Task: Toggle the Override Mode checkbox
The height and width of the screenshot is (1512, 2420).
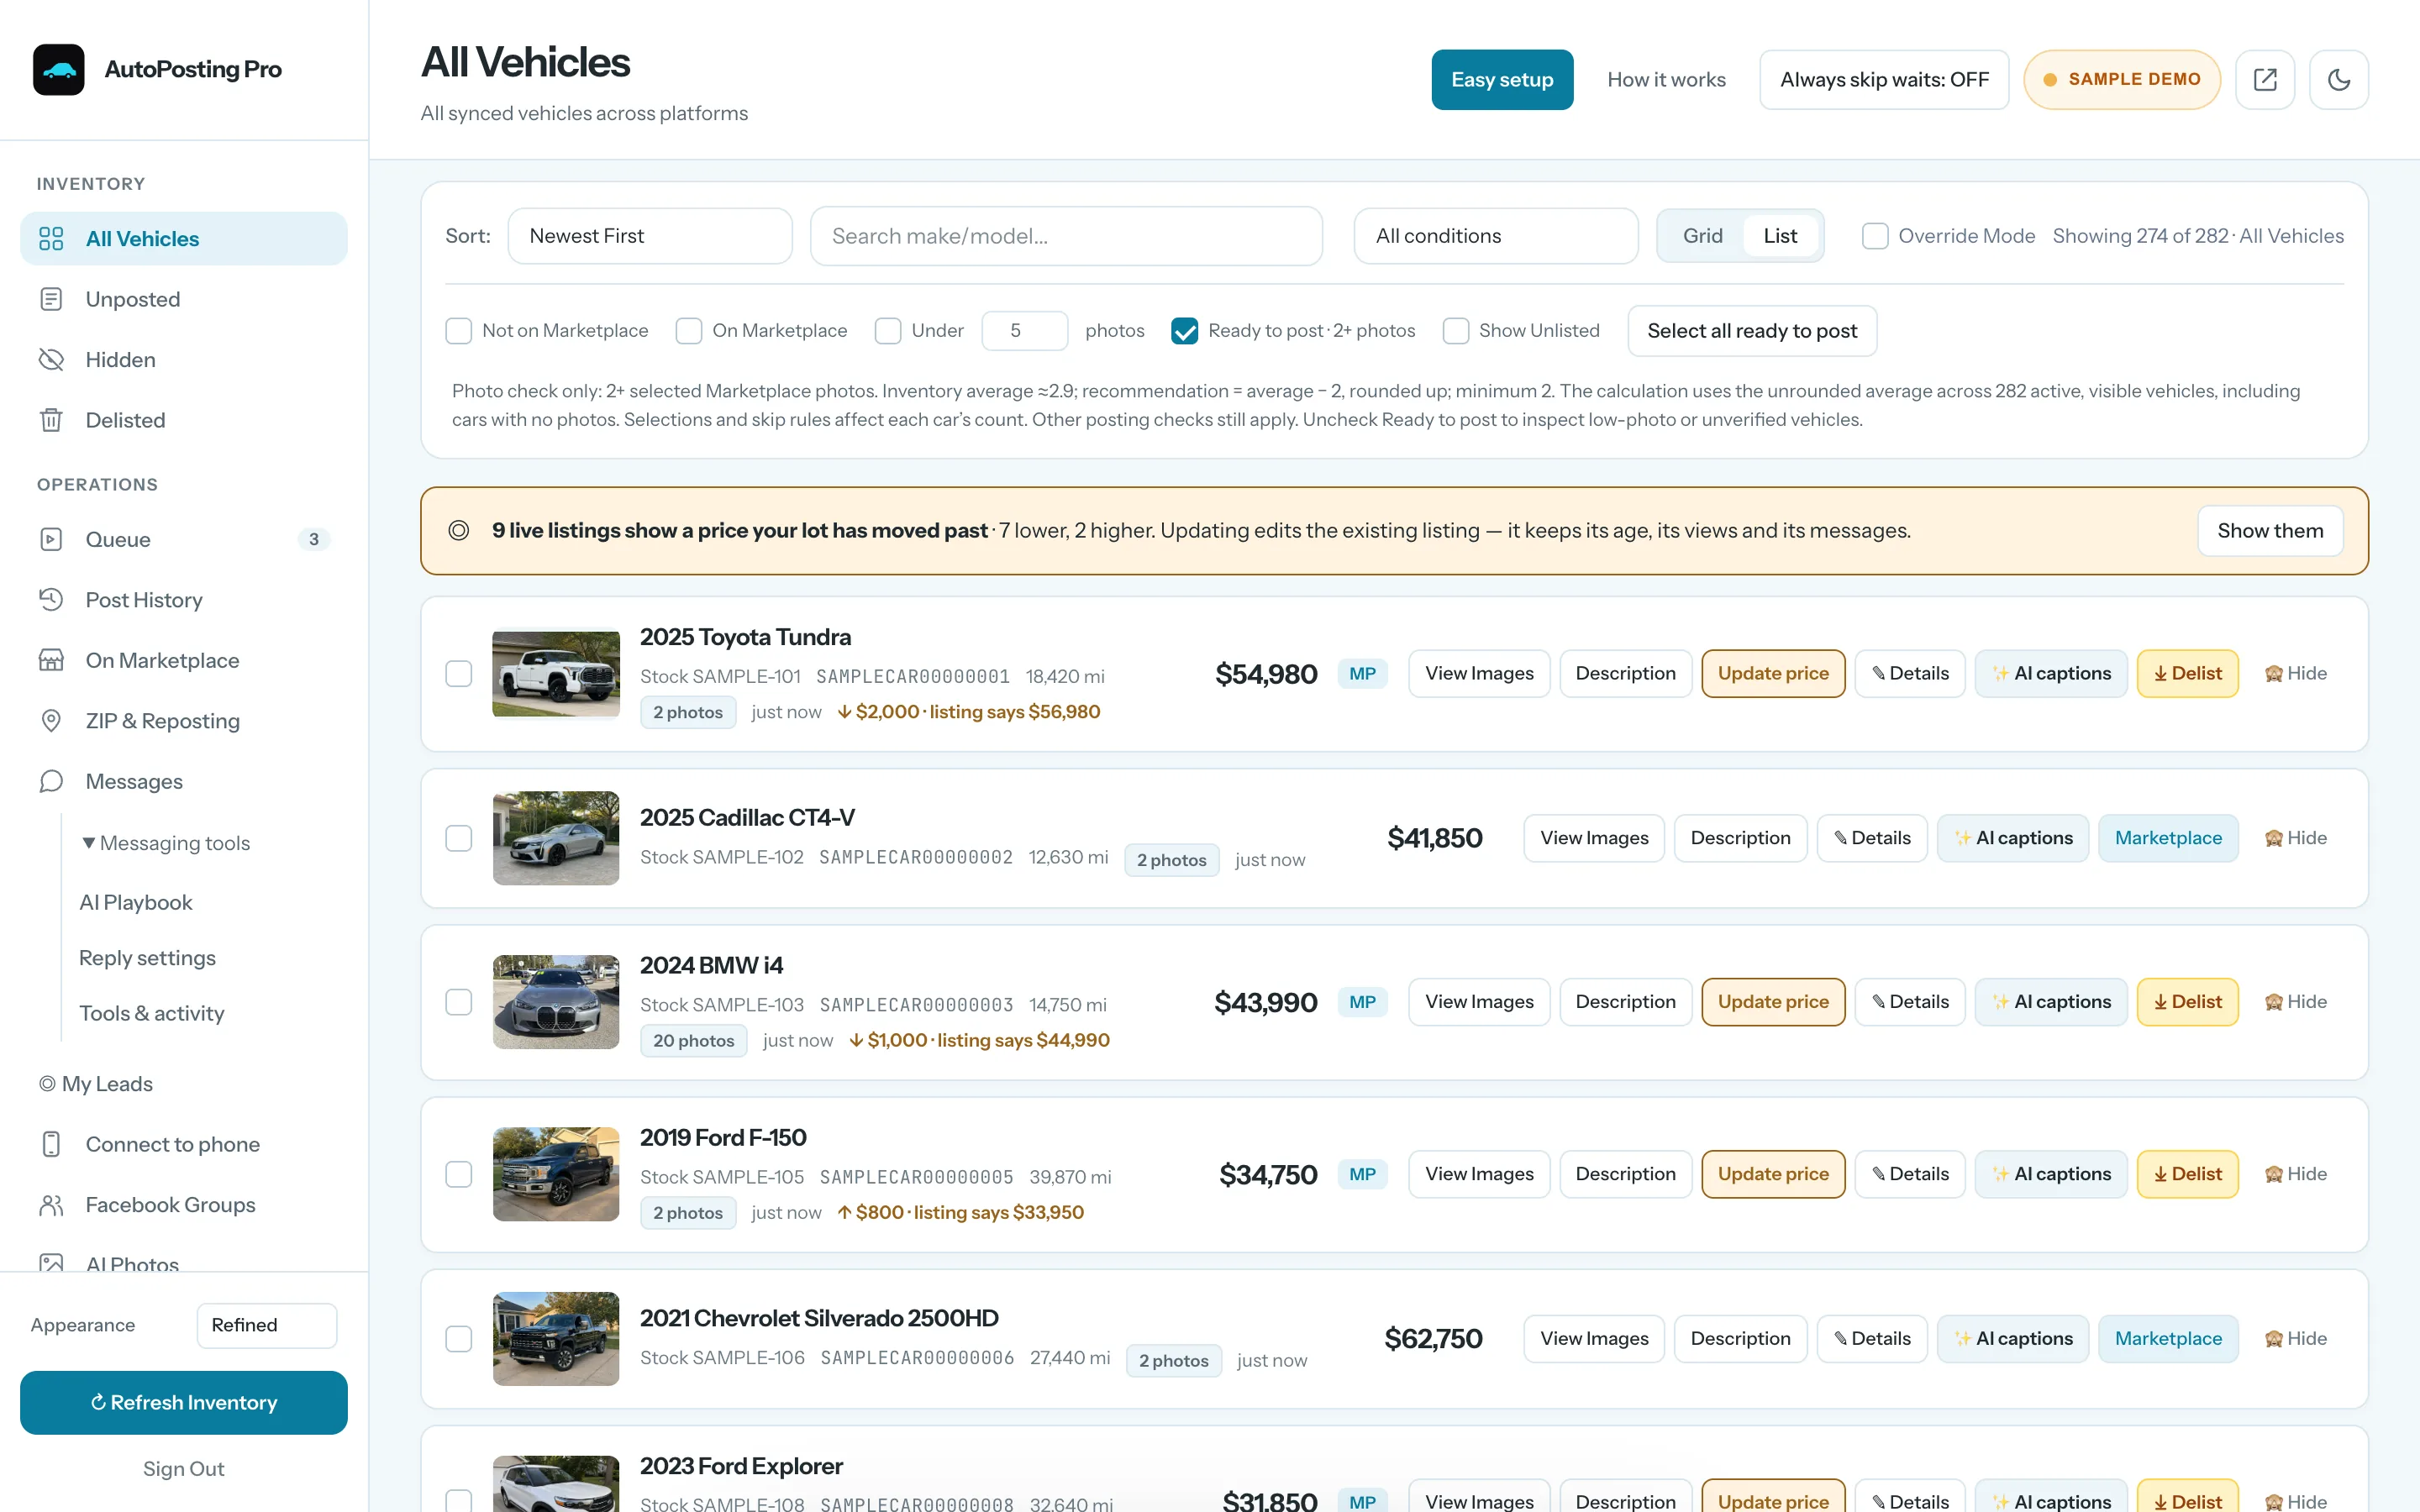Action: (x=1875, y=236)
